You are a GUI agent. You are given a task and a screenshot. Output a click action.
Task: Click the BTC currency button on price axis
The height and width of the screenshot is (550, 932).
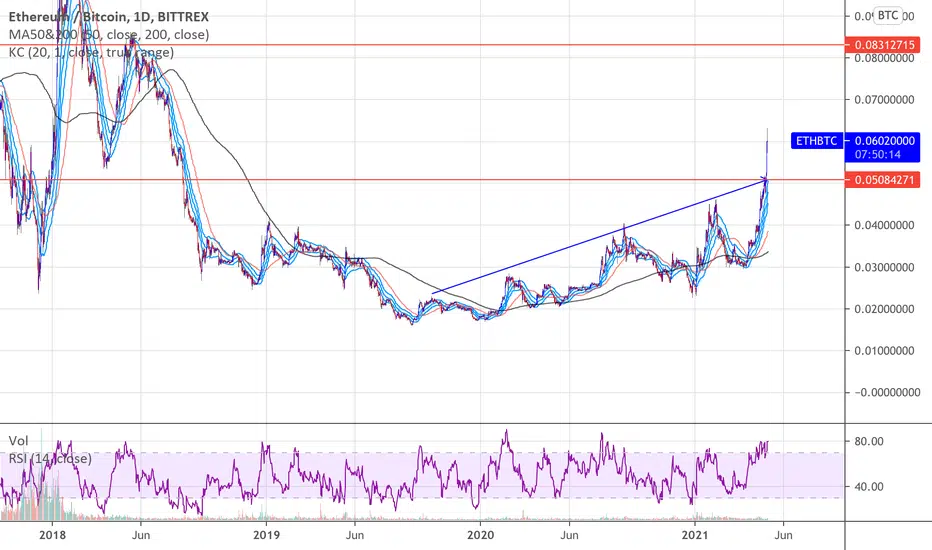coord(888,15)
